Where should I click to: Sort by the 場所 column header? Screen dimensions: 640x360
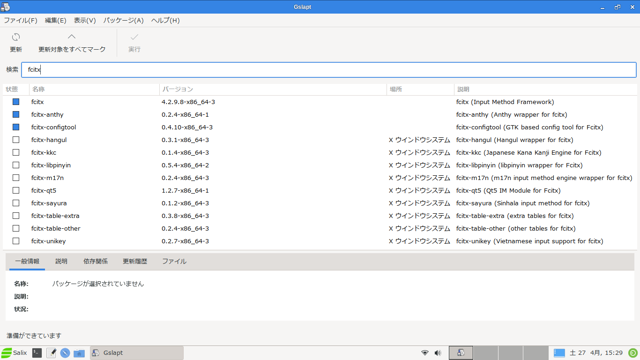(x=420, y=89)
